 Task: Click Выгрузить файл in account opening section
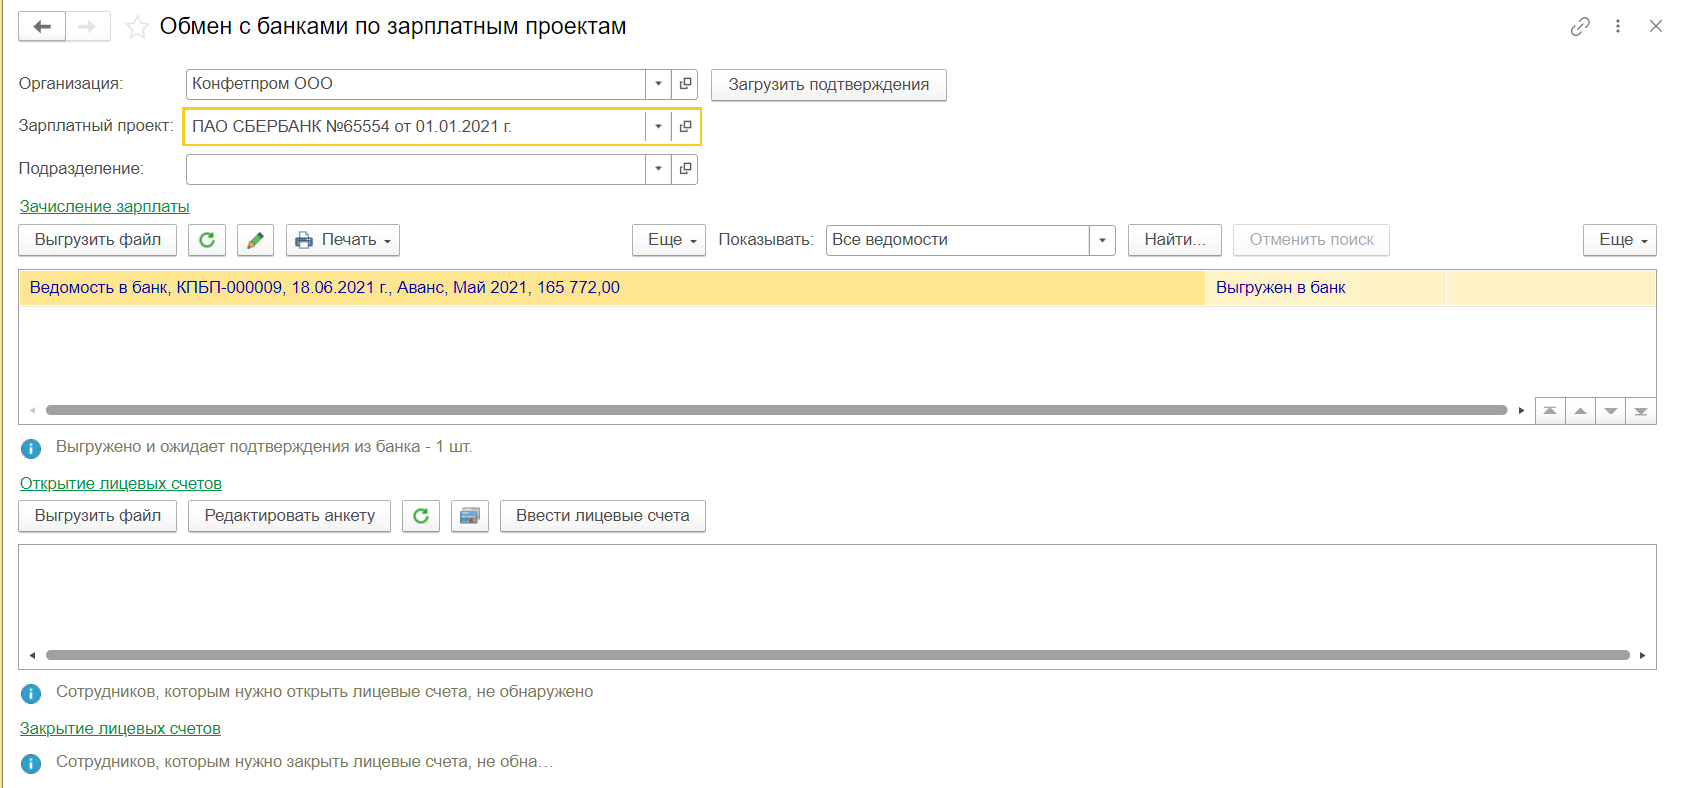pos(98,516)
